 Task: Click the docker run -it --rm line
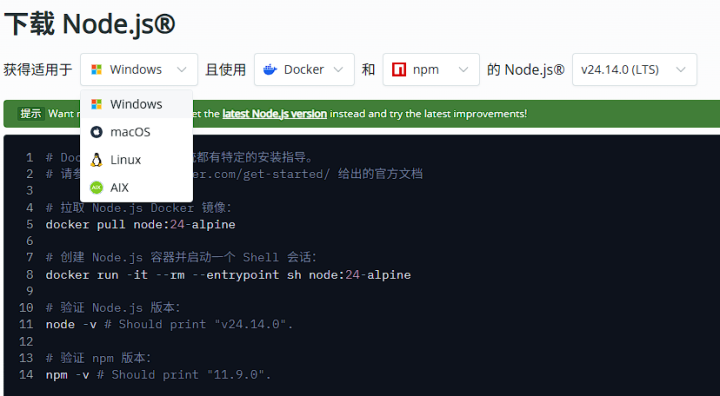(x=228, y=275)
